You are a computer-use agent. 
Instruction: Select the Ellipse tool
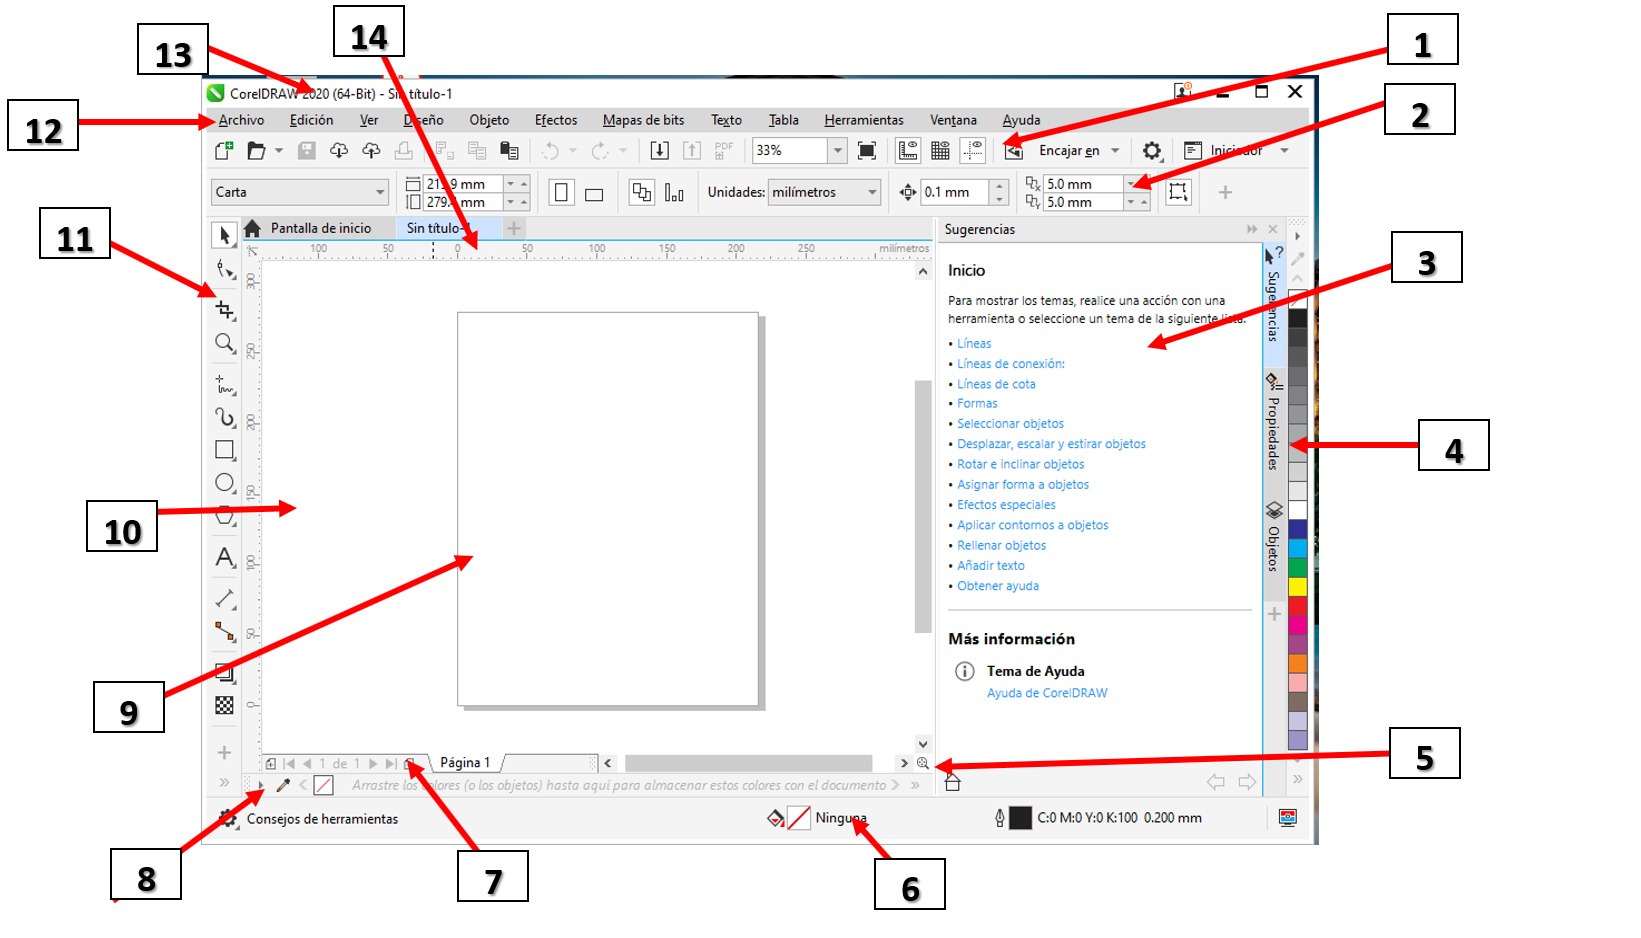pyautogui.click(x=225, y=483)
